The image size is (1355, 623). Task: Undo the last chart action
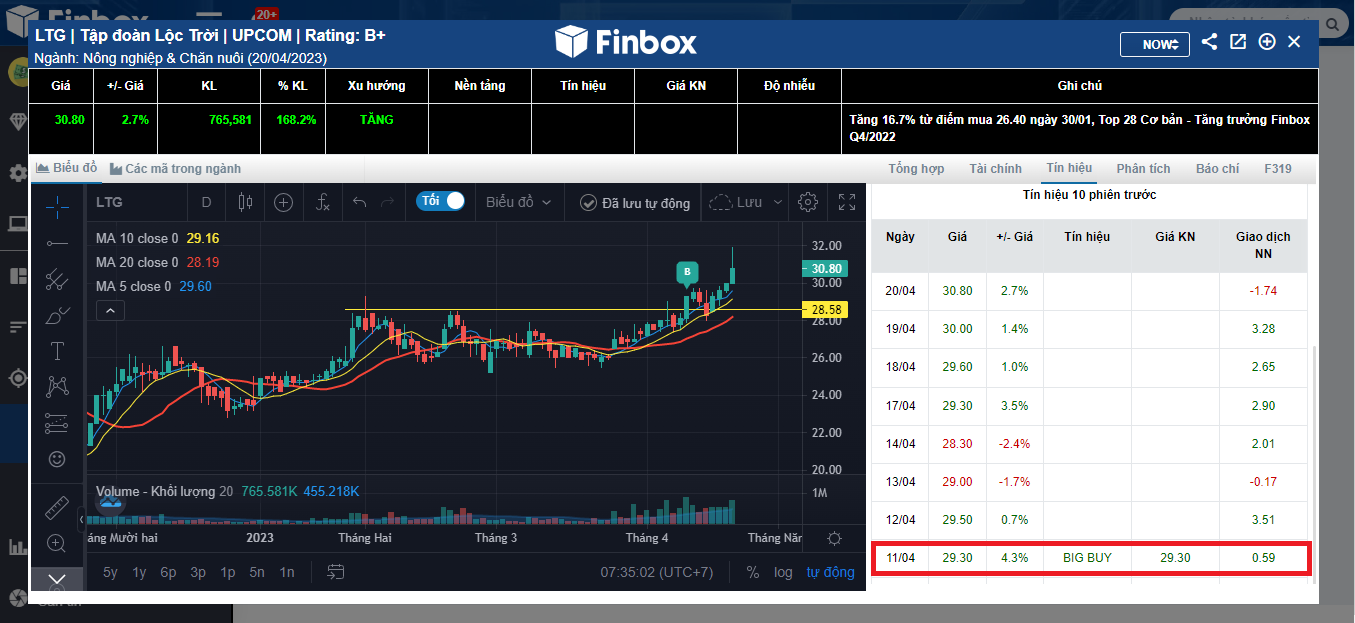[360, 202]
